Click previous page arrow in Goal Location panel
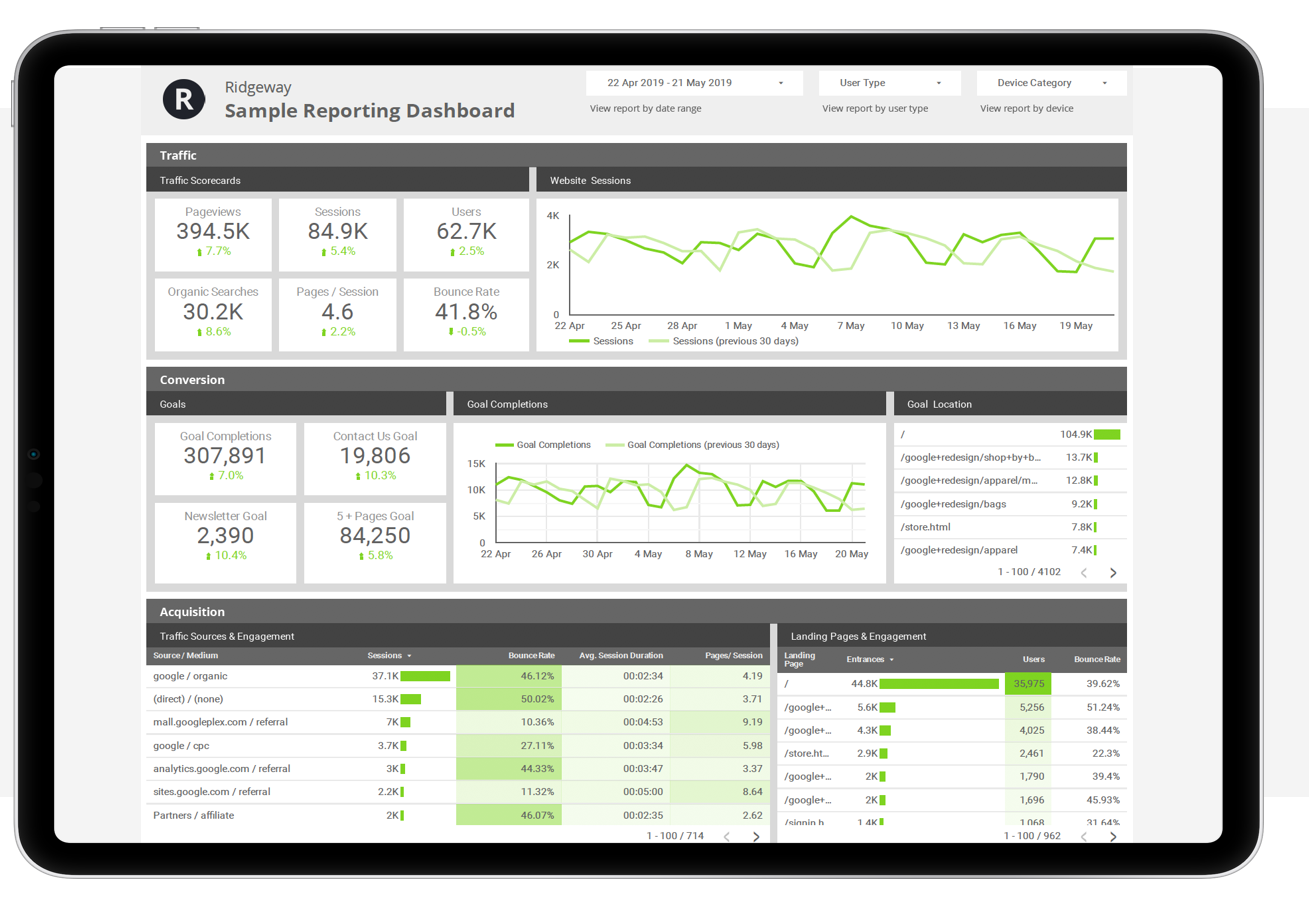Screen dimensions: 1309x900 click(1083, 572)
